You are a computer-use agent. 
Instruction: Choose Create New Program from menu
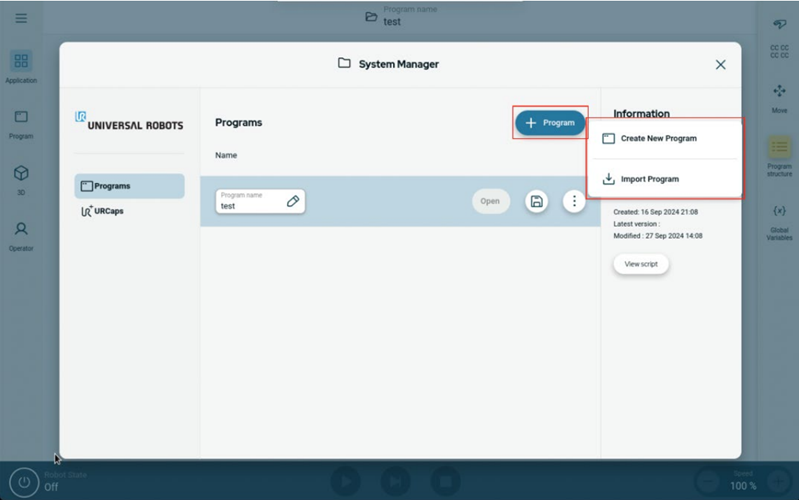pos(658,139)
